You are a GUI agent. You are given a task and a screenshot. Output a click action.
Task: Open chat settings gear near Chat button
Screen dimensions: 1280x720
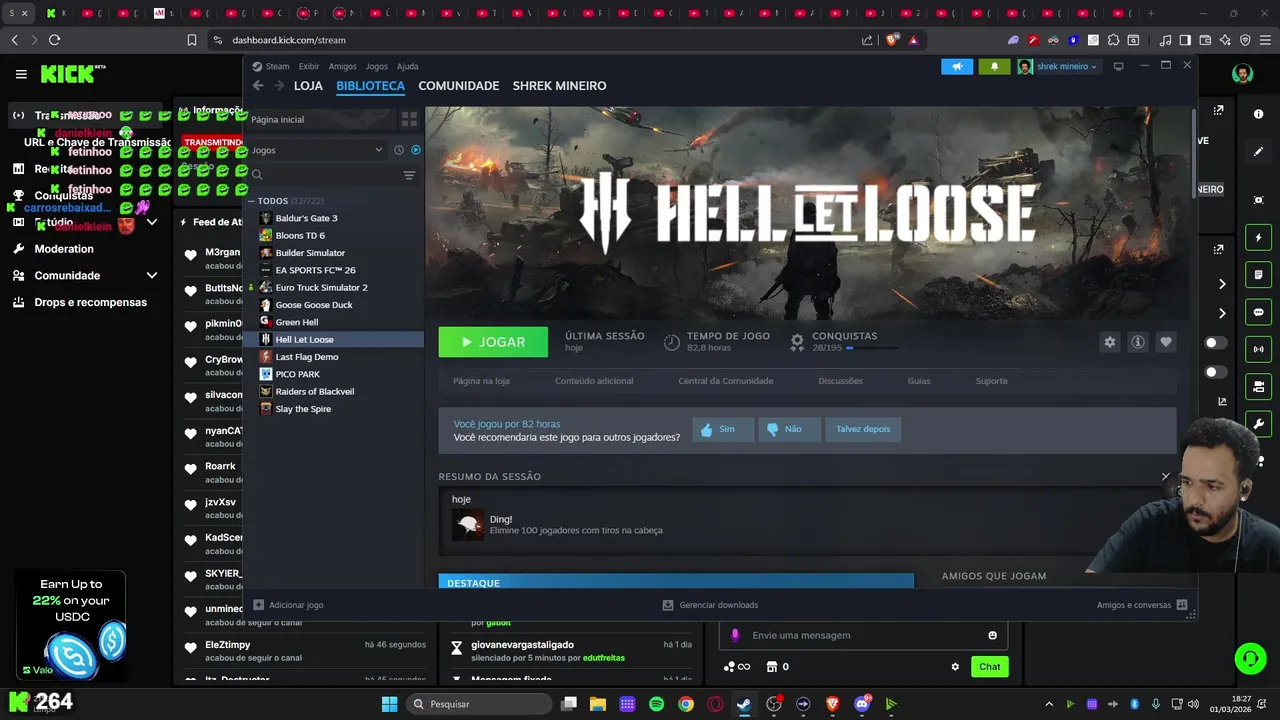pyautogui.click(x=955, y=667)
